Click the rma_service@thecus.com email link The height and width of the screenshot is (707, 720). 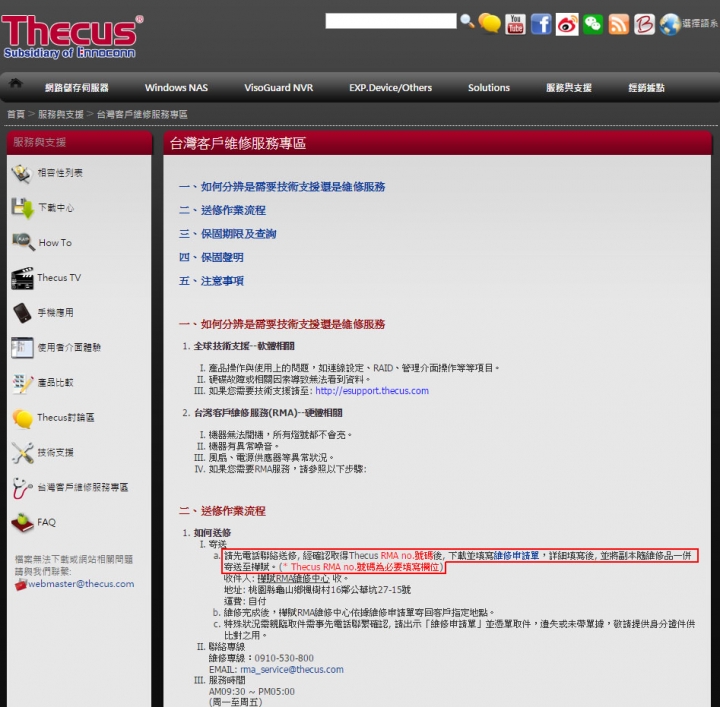tap(292, 669)
